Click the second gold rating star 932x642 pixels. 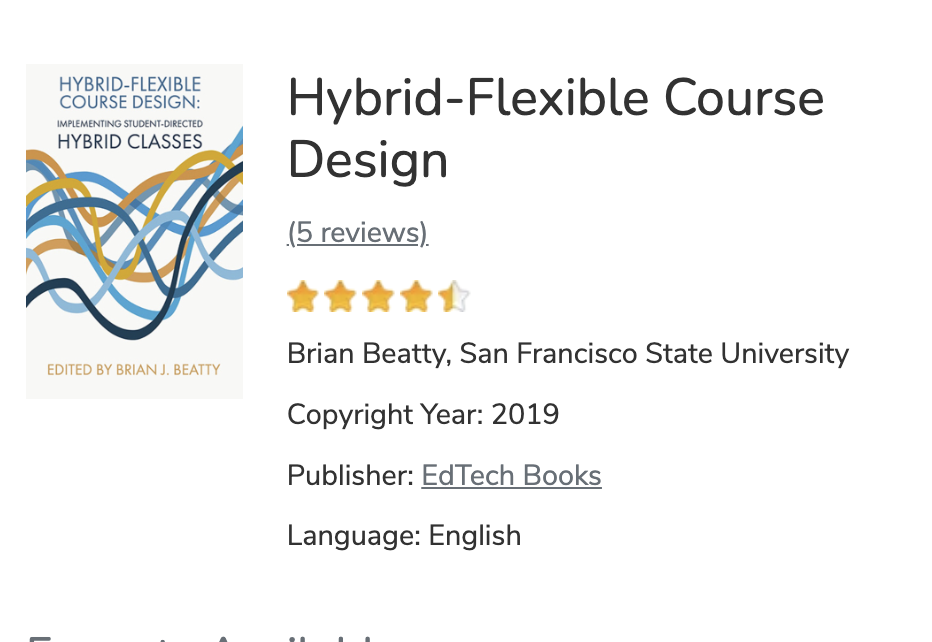pos(340,297)
